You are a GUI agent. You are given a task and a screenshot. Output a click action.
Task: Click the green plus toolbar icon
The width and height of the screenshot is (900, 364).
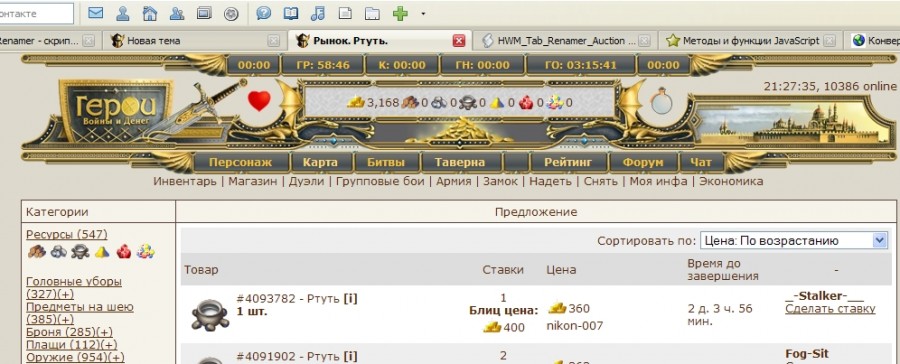400,13
